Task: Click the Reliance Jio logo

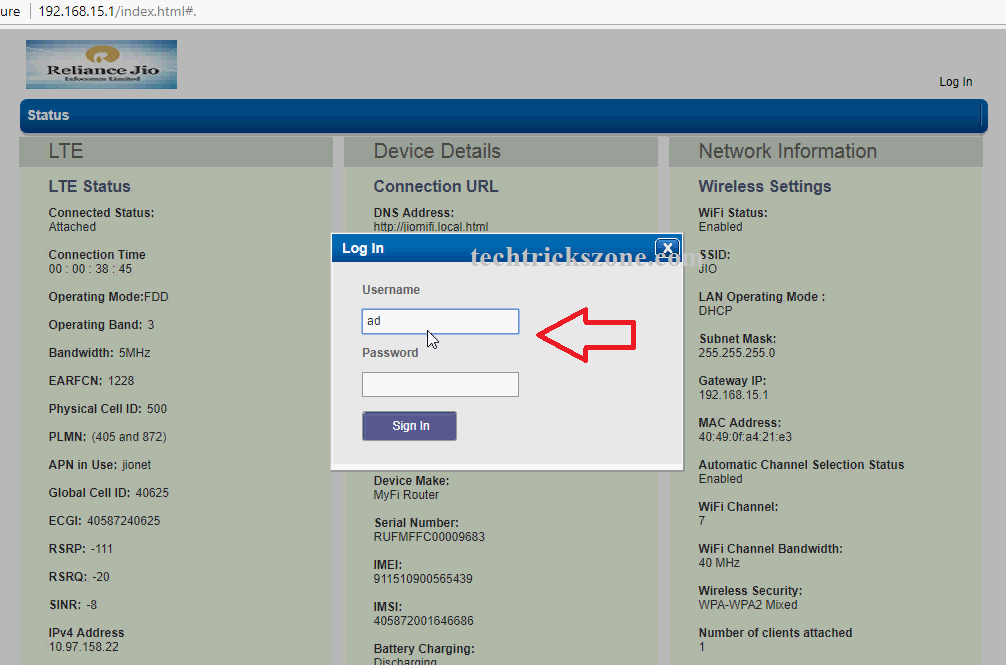Action: point(101,65)
